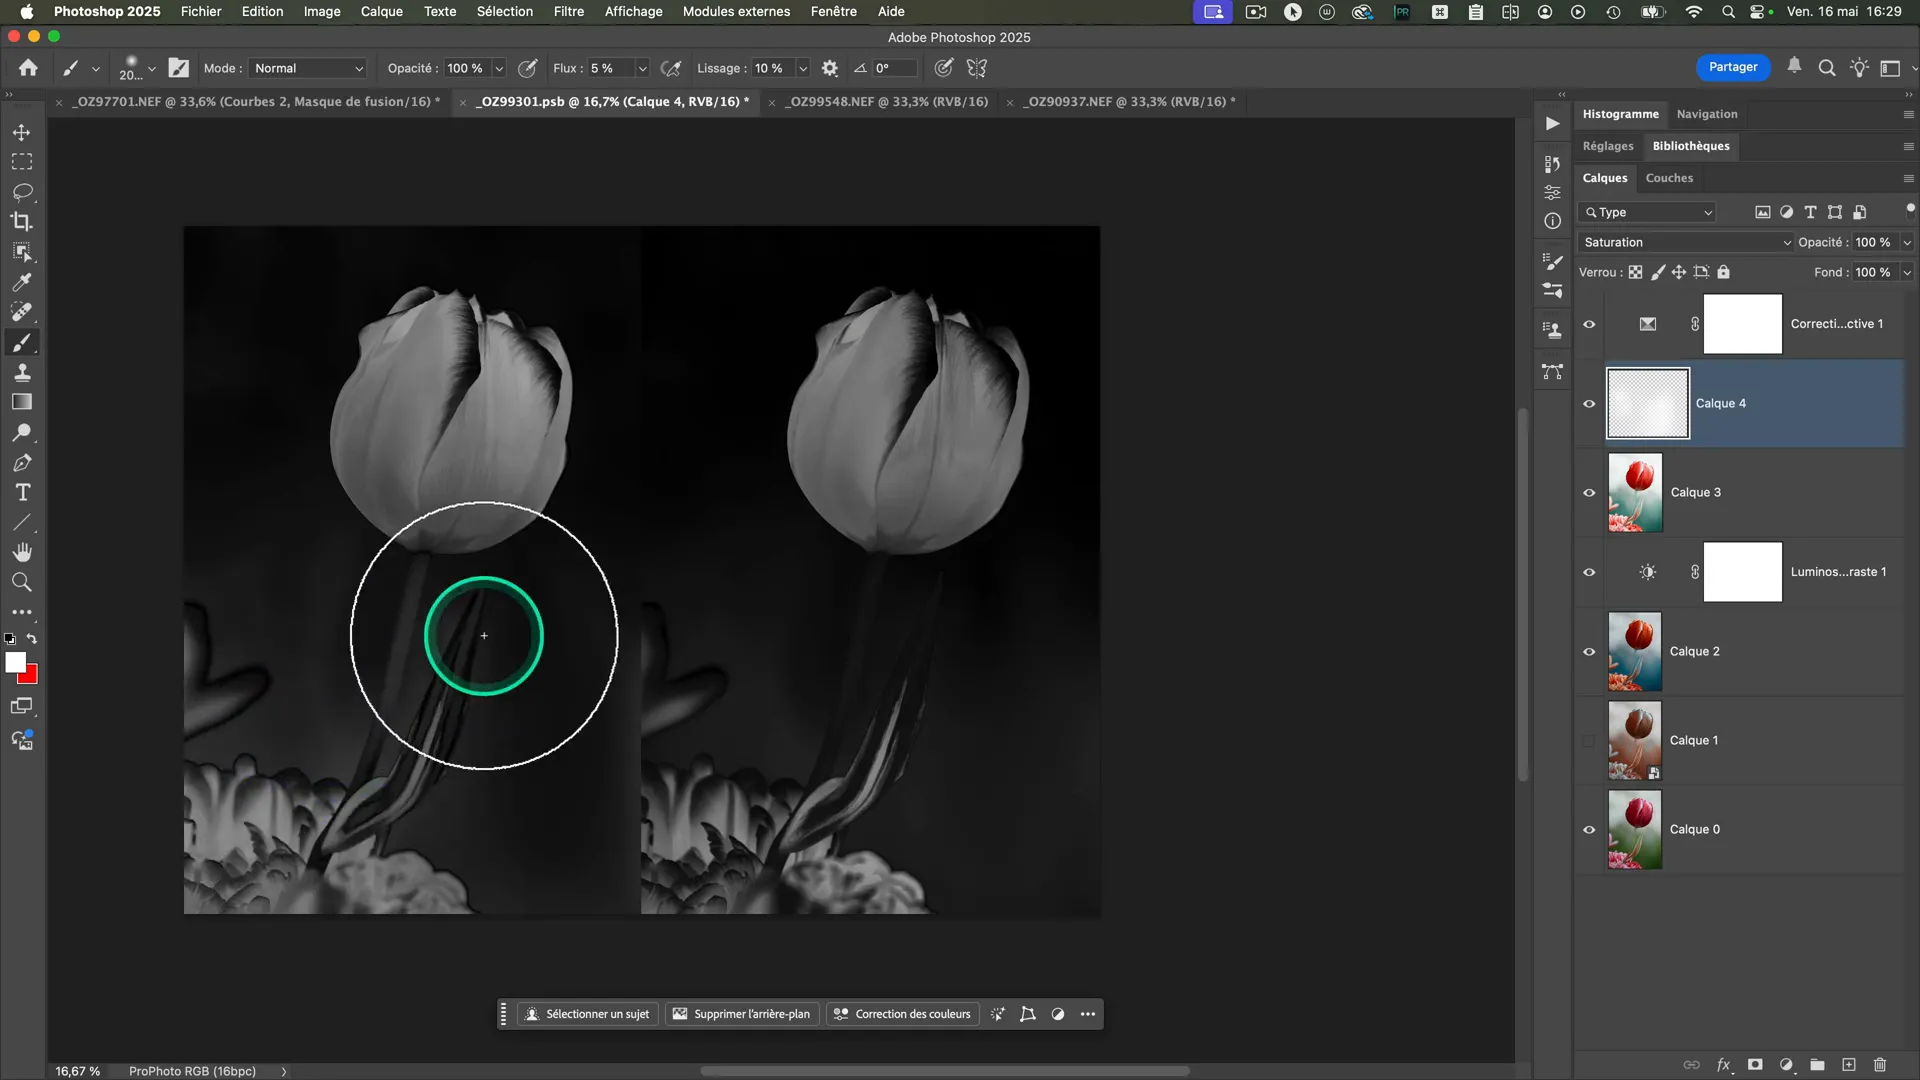
Task: Create new adjustment layer icon
Action: tap(1786, 1065)
